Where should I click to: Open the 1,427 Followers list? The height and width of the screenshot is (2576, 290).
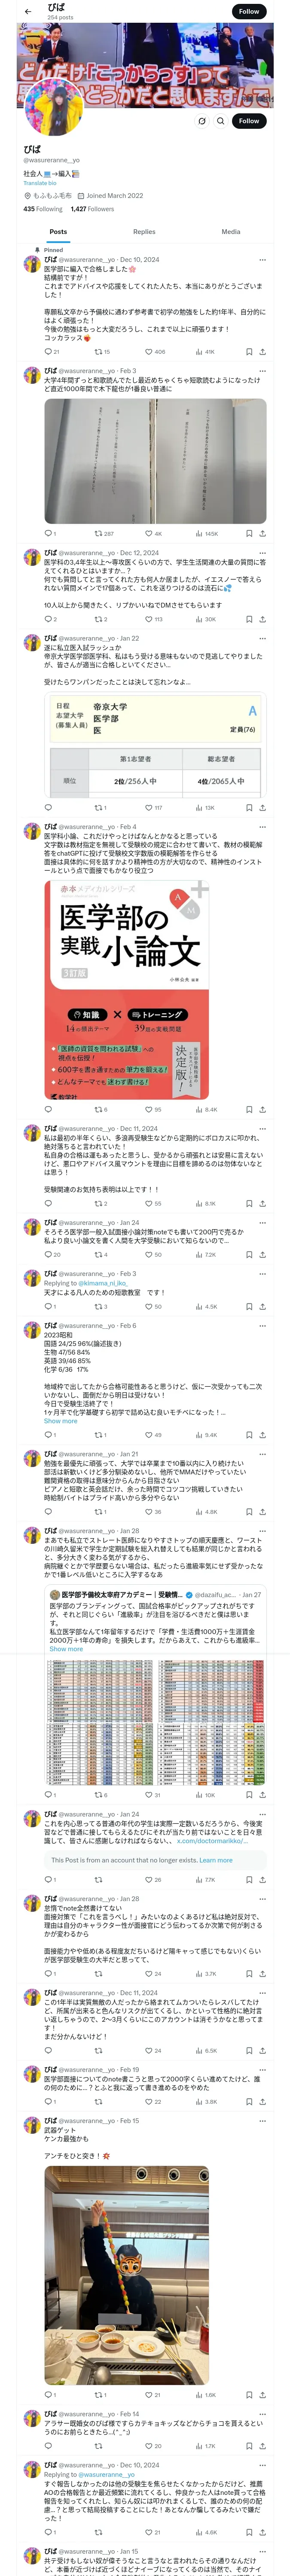[92, 209]
